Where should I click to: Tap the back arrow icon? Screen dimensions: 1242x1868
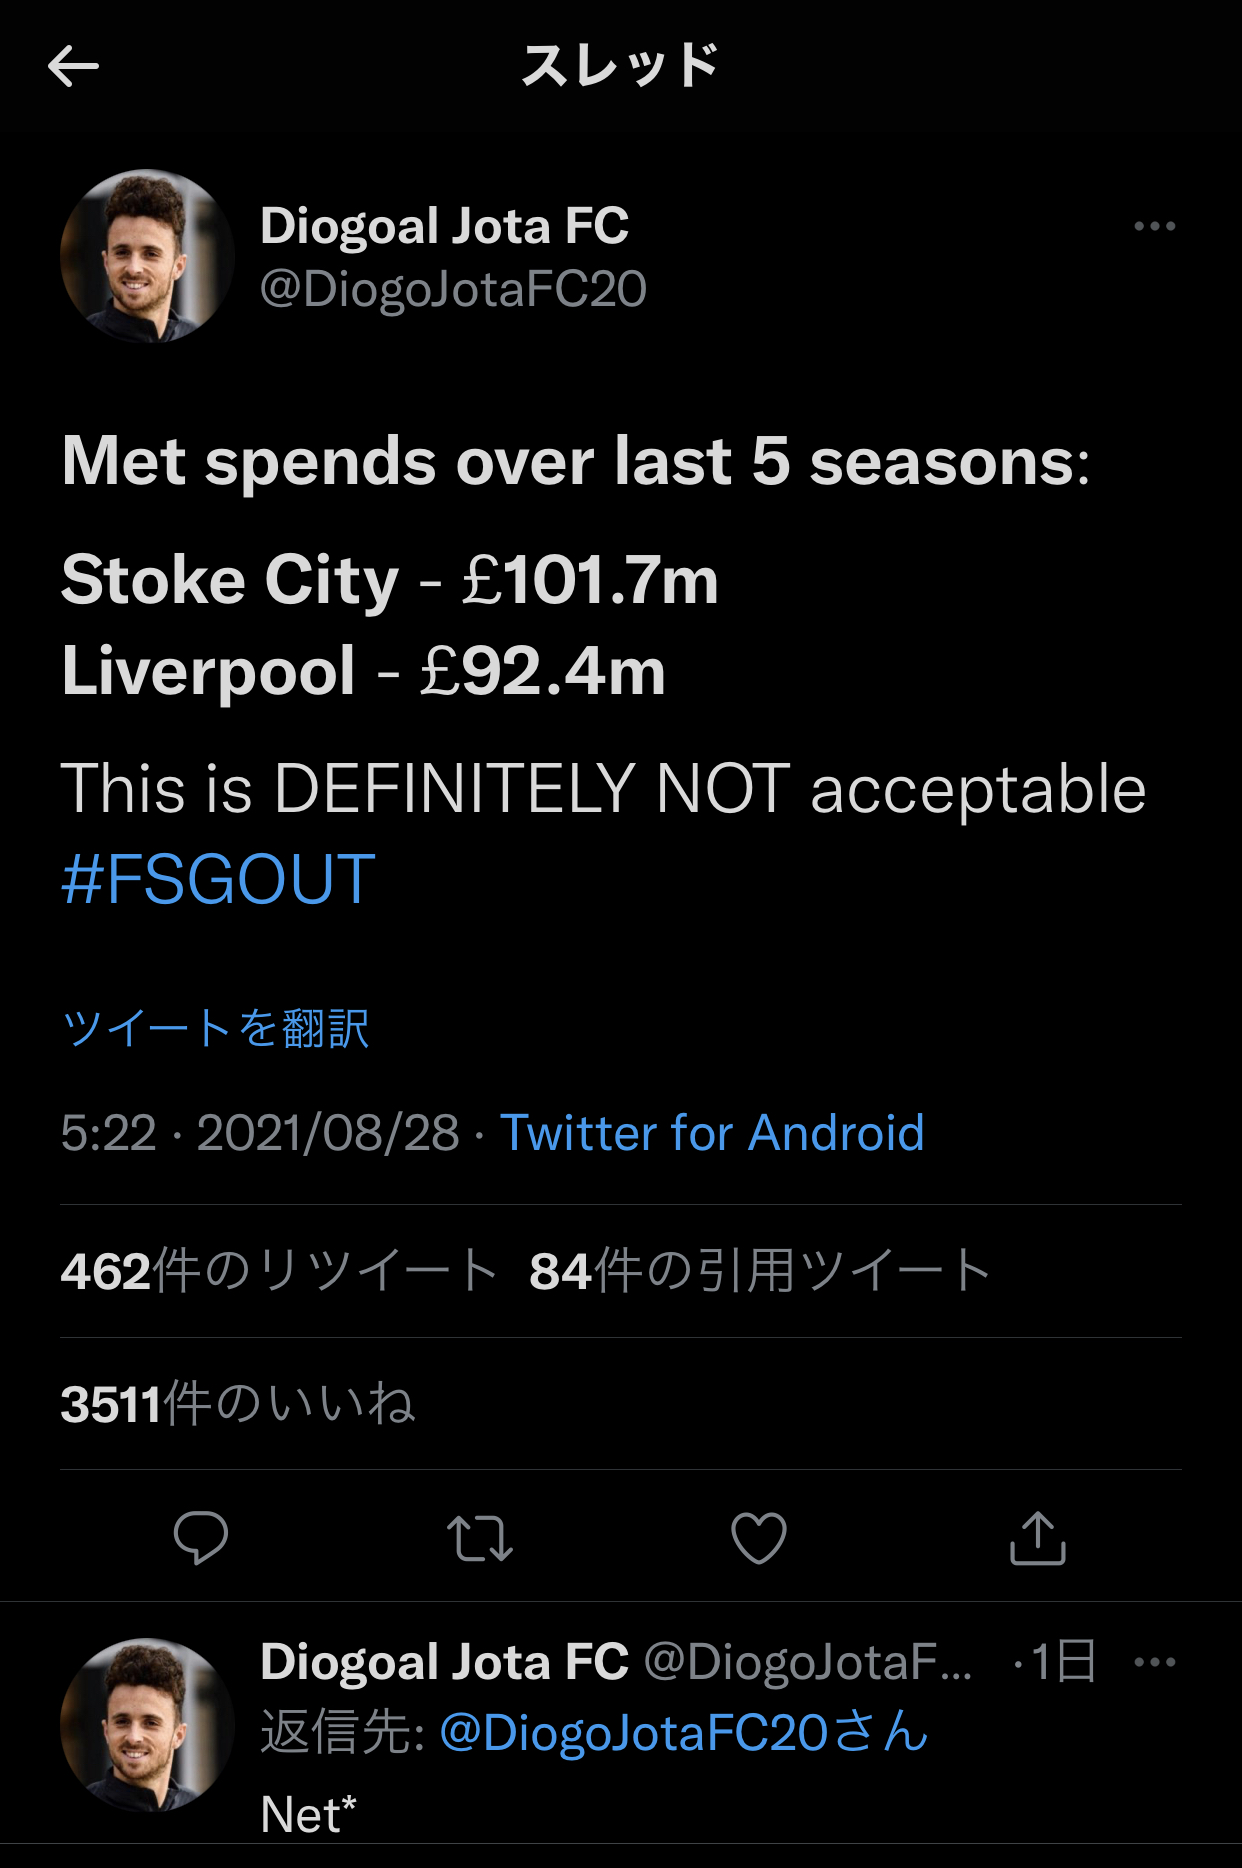pyautogui.click(x=73, y=67)
